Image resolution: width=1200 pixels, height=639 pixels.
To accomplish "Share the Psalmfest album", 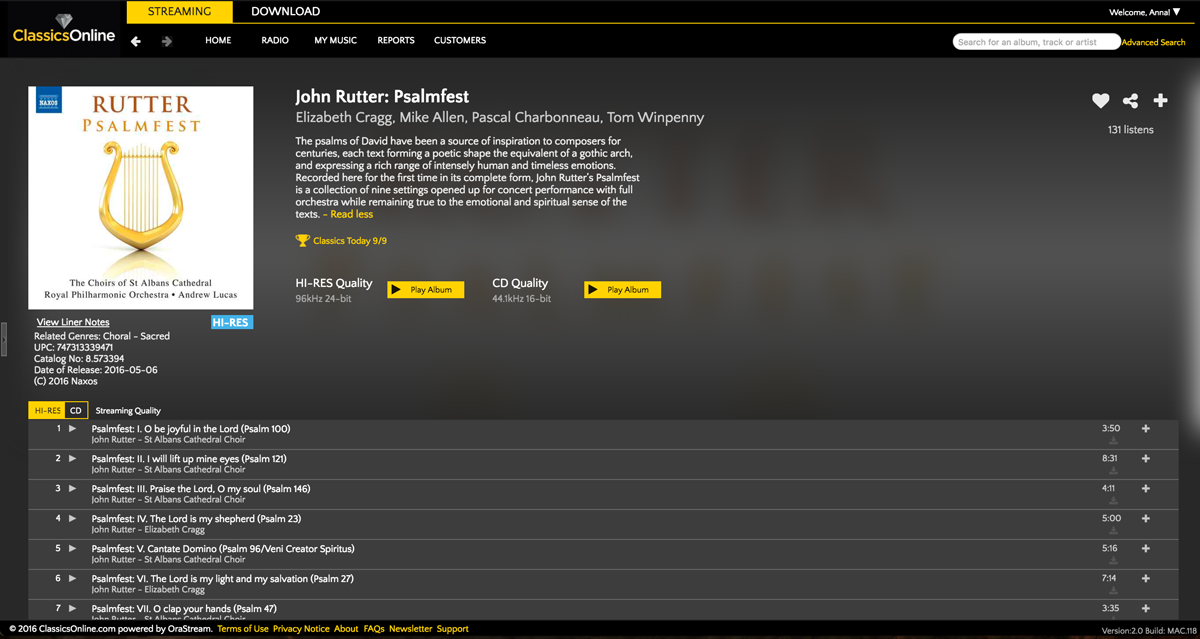I will [x=1131, y=100].
